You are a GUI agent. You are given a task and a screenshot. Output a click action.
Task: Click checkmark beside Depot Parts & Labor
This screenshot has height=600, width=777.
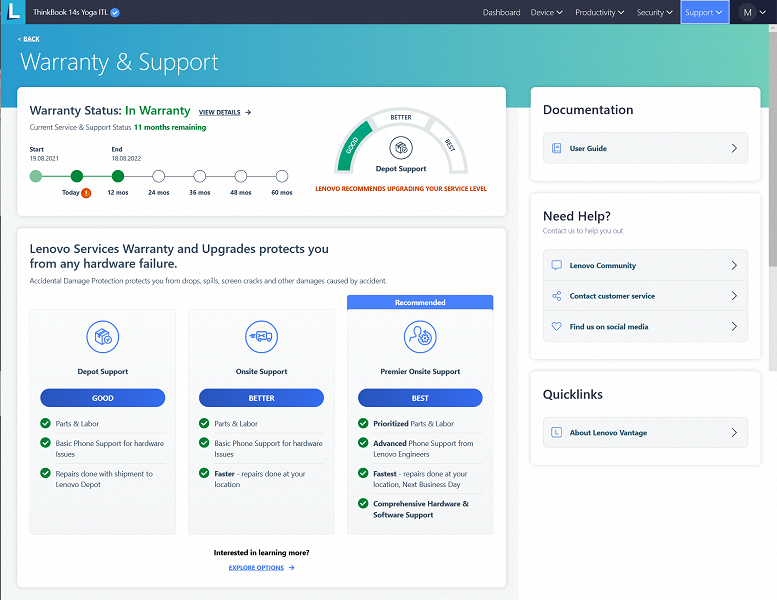click(45, 423)
